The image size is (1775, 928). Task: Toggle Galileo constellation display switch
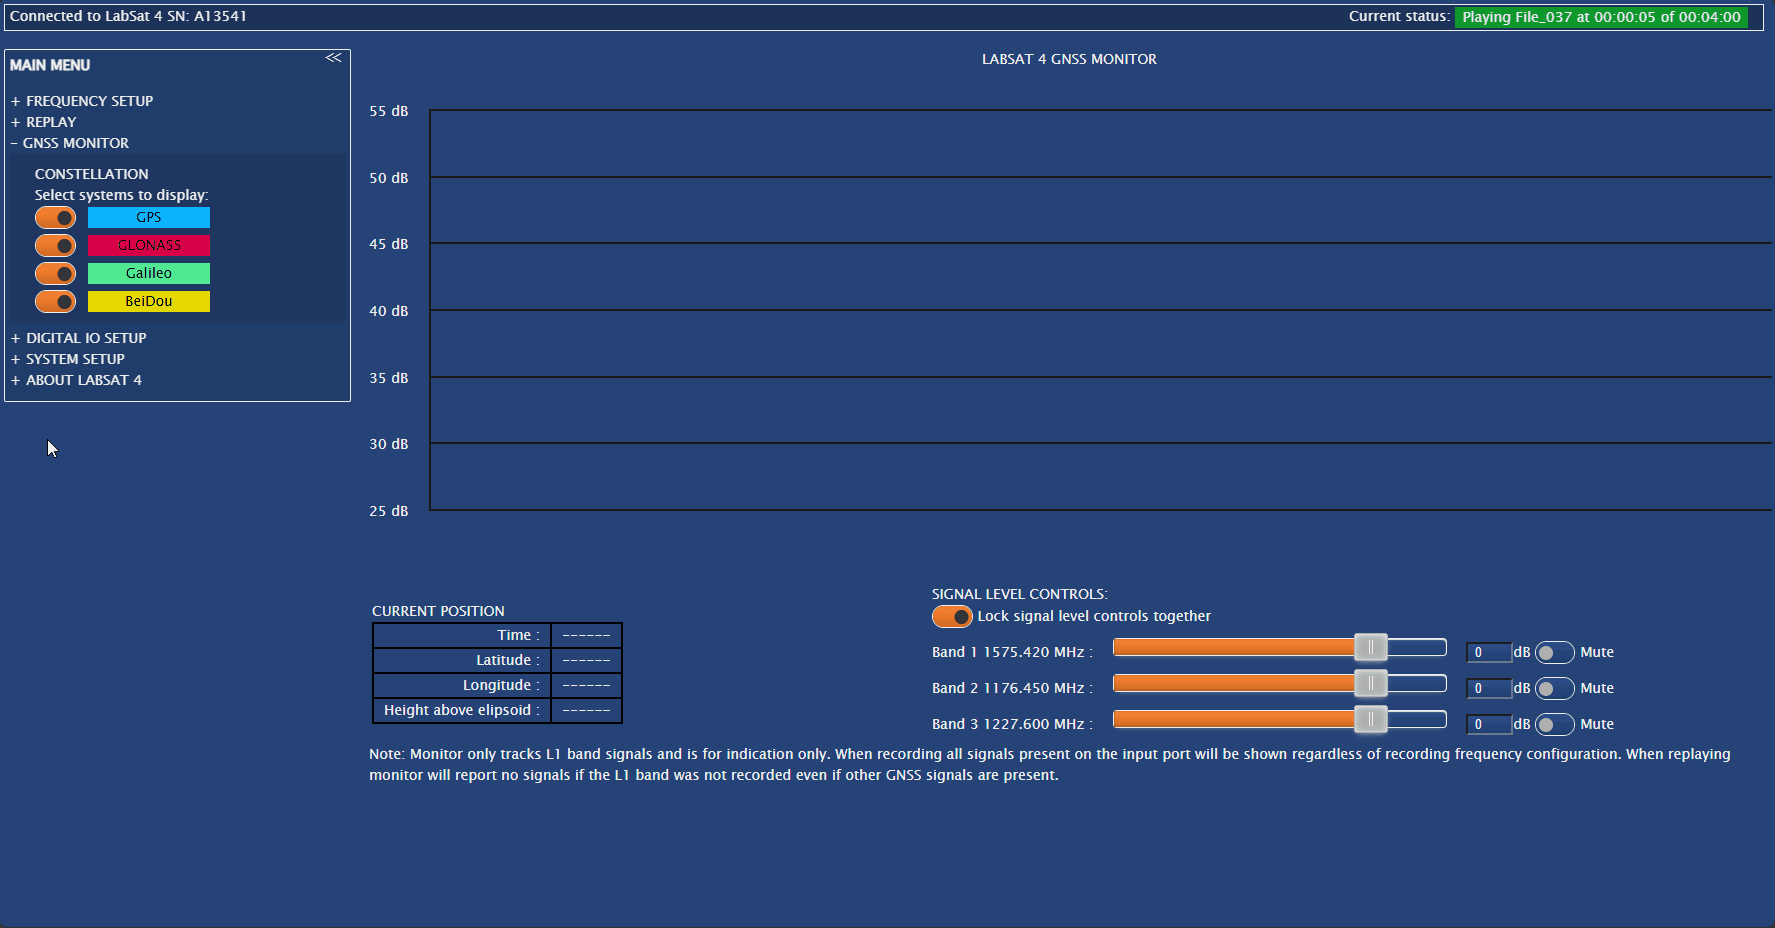coord(56,273)
